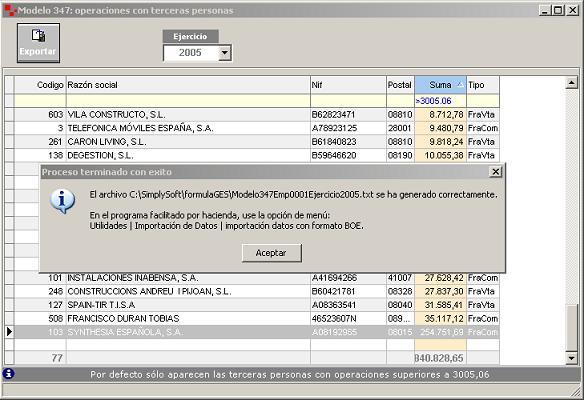
Task: Click Suma value 31.585,41
Action: pos(441,305)
